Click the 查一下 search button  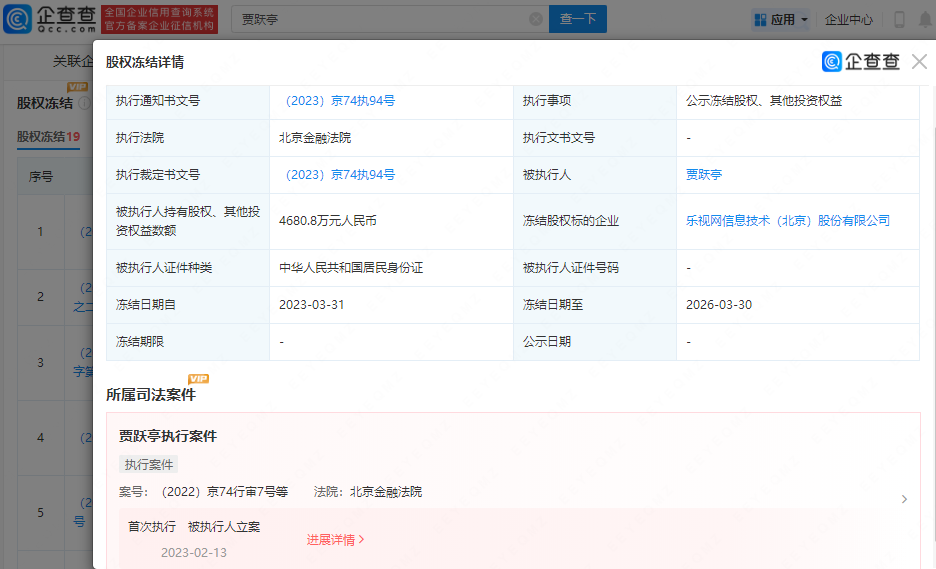578,19
